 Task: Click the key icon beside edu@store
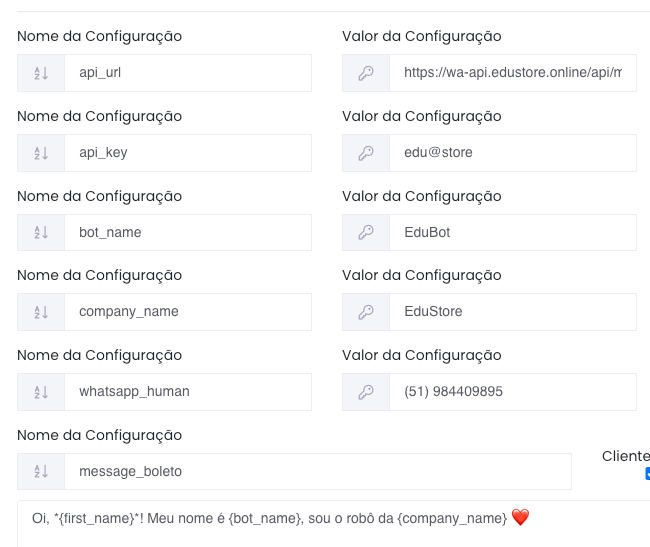click(366, 153)
